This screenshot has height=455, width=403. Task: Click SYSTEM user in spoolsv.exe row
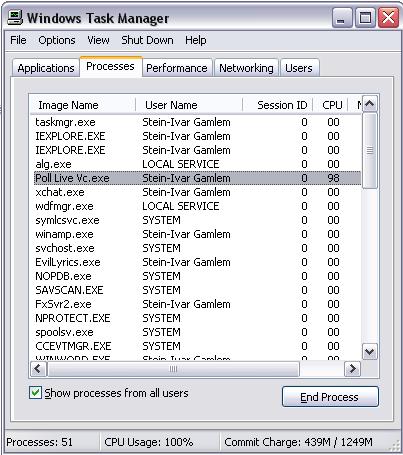[x=162, y=332]
